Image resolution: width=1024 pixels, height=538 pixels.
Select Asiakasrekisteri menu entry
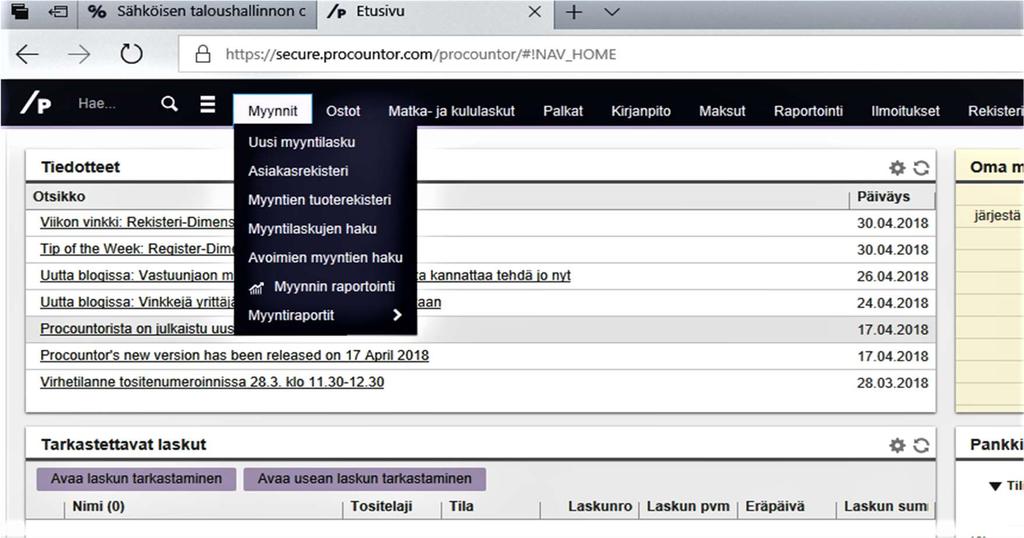point(325,170)
